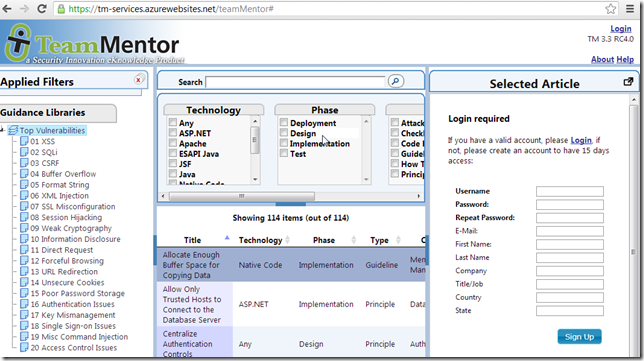Clear applied filters with red x icon
The width and height of the screenshot is (644, 361).
coord(139,80)
